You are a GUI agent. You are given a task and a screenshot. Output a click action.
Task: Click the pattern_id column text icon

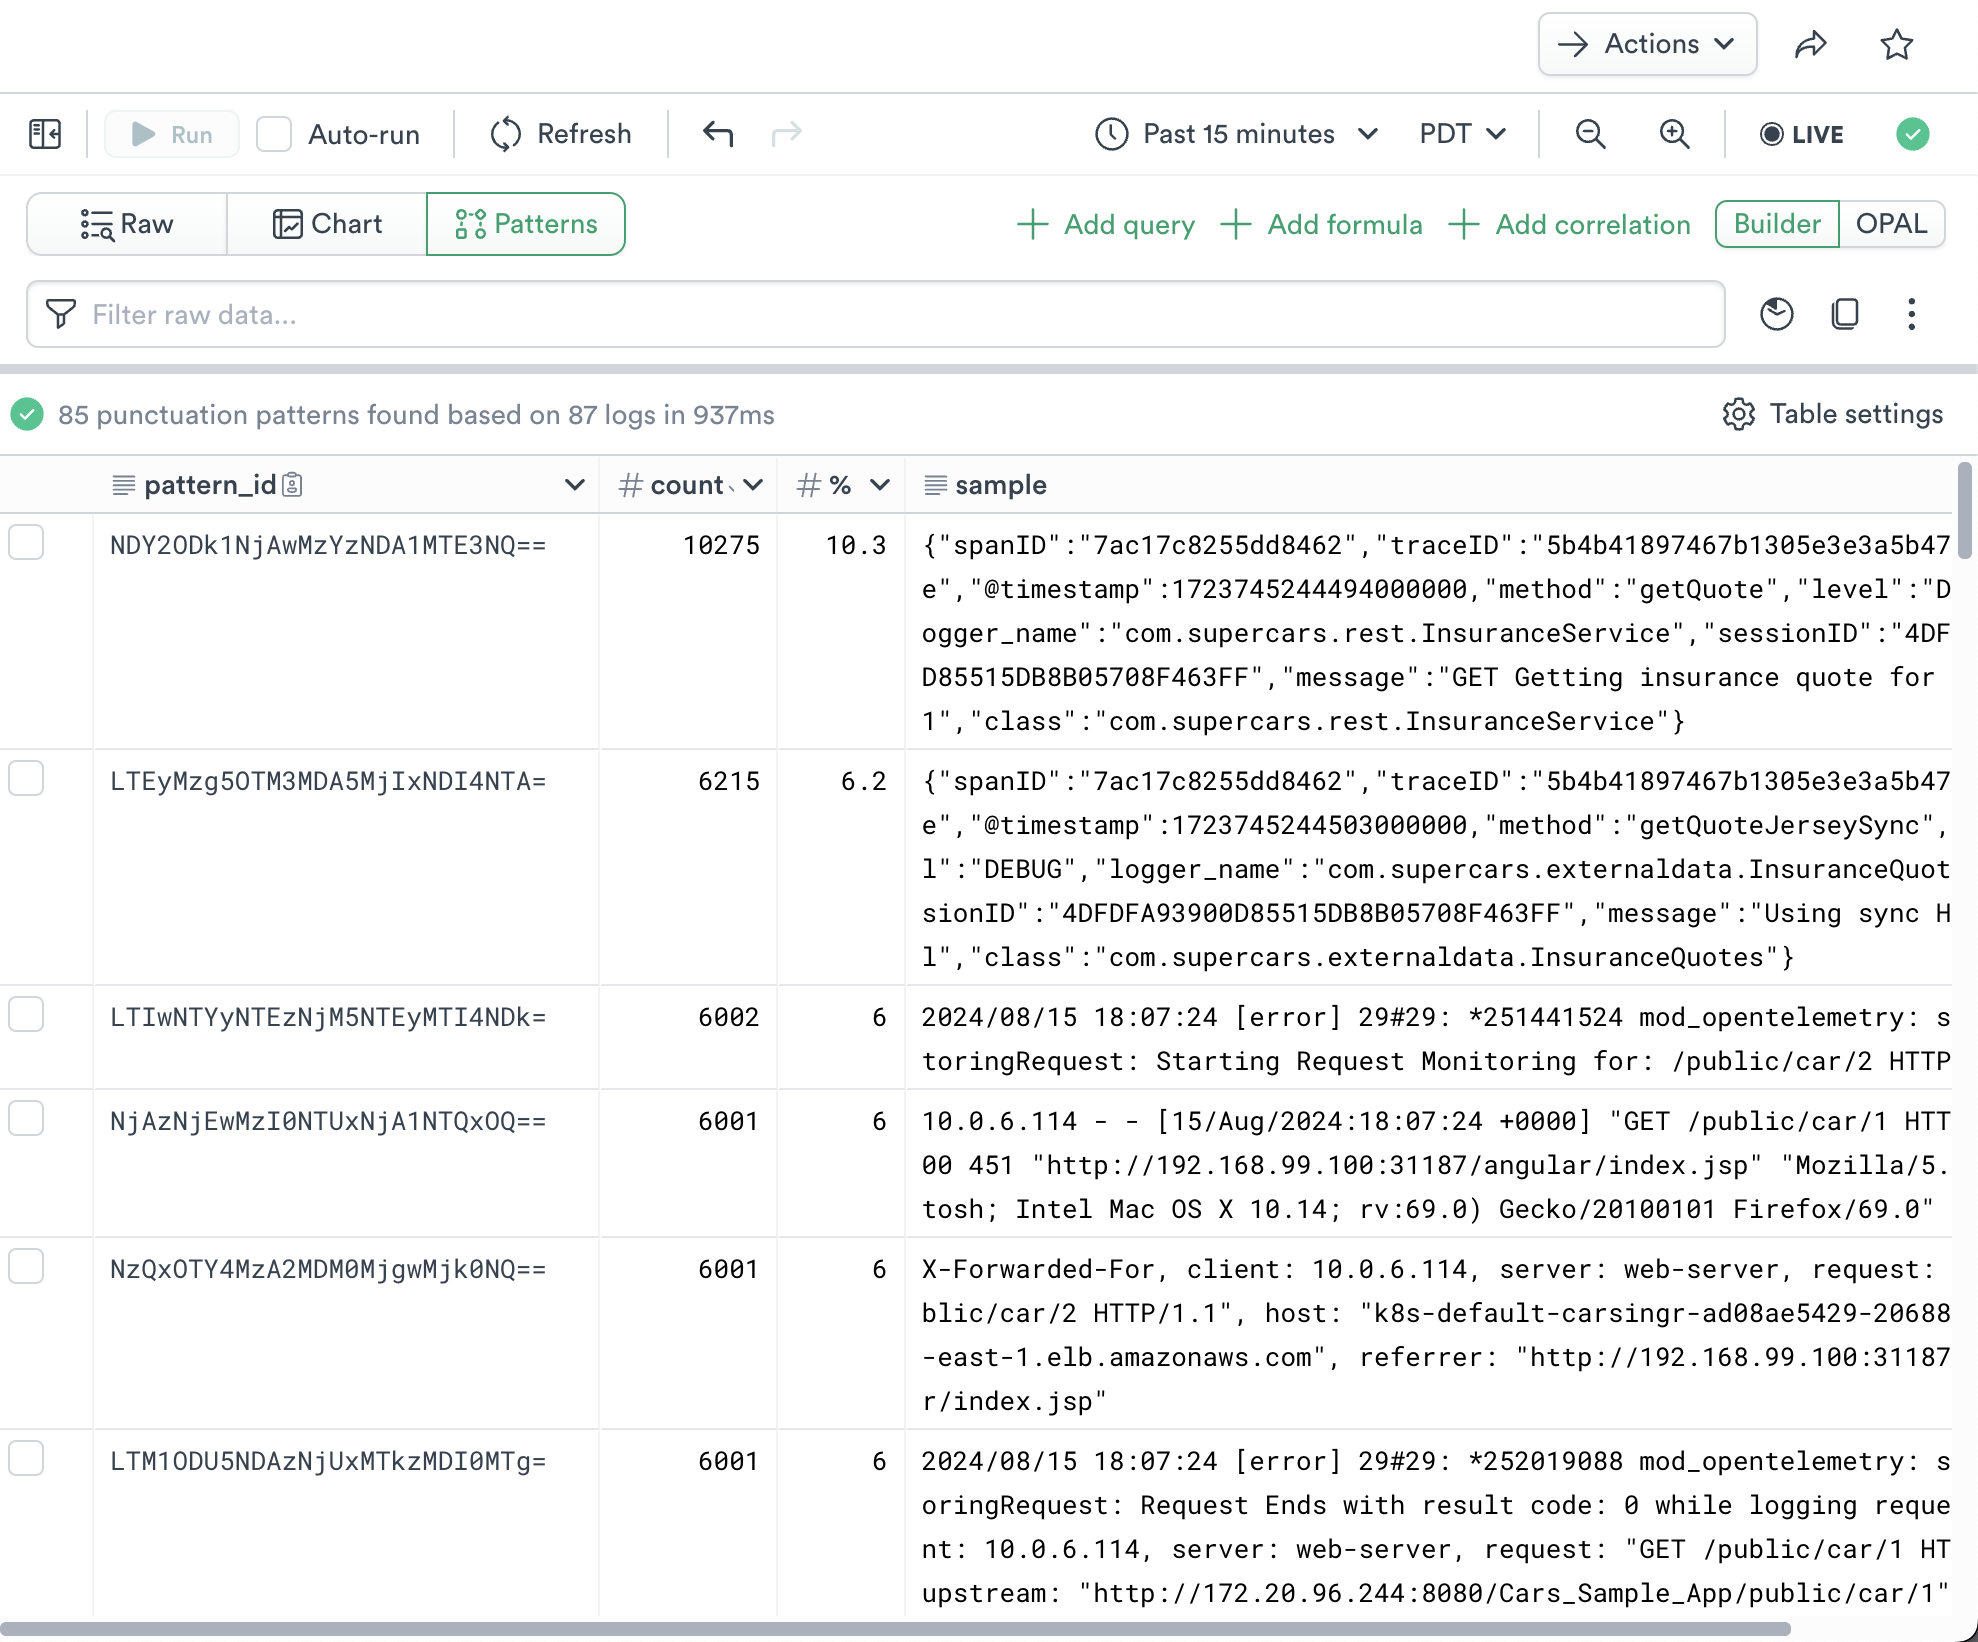tap(123, 485)
